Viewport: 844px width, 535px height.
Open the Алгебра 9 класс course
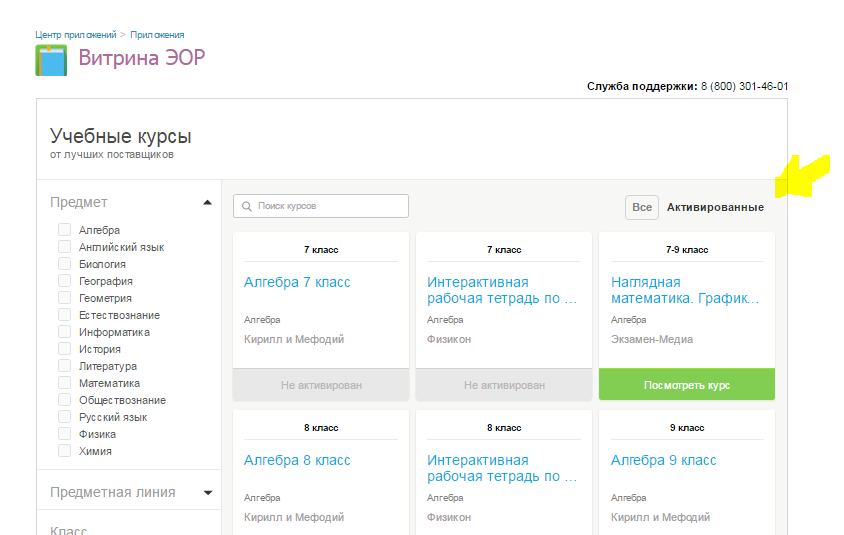pyautogui.click(x=663, y=460)
